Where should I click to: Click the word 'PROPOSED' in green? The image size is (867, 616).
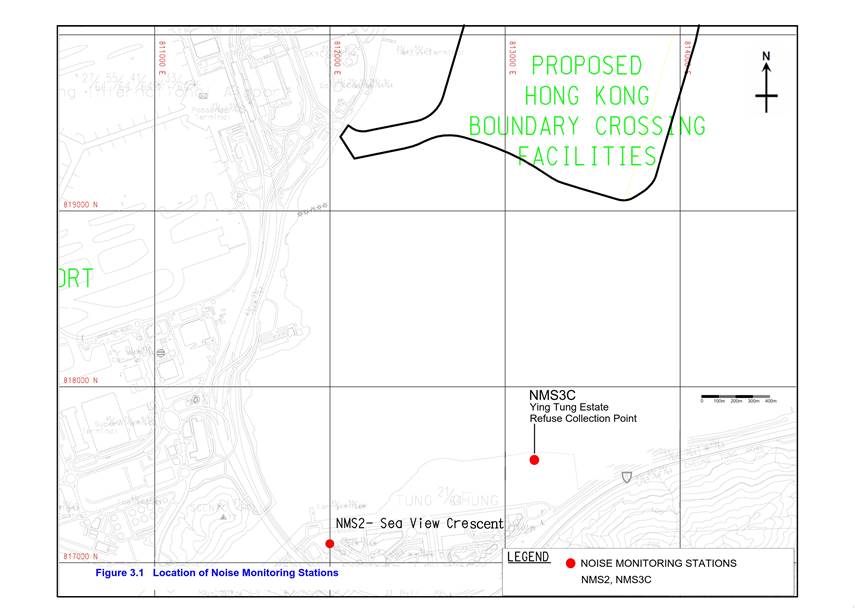click(587, 66)
